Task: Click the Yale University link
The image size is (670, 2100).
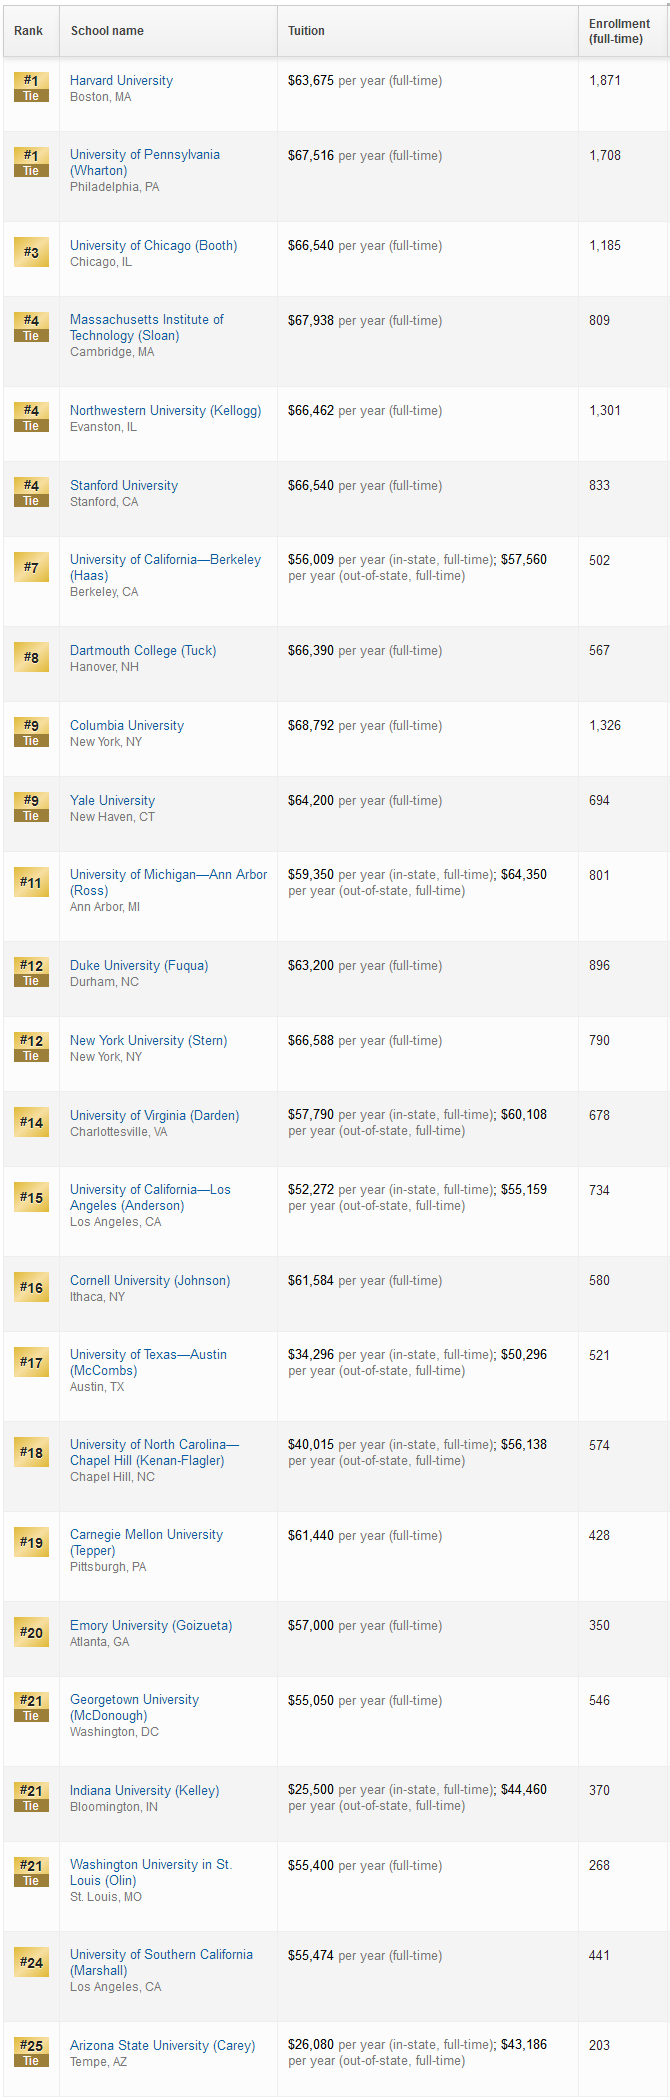Action: [x=112, y=800]
